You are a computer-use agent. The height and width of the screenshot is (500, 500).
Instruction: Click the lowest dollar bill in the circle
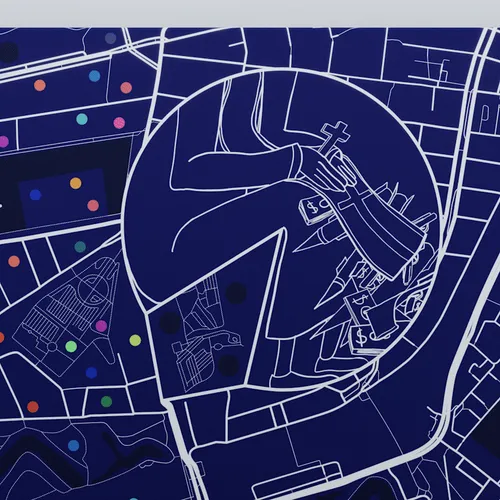tap(362, 339)
